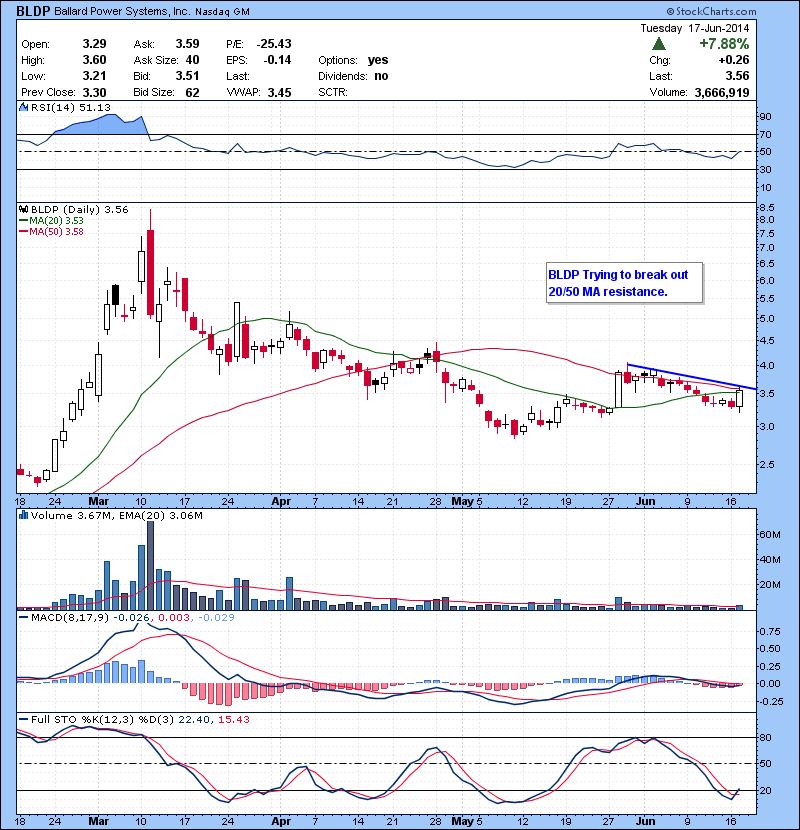Viewport: 800px width, 830px height.
Task: Click the 'Volume 3.67M, EMA(20) 3.06M' legend
Action: [x=116, y=515]
